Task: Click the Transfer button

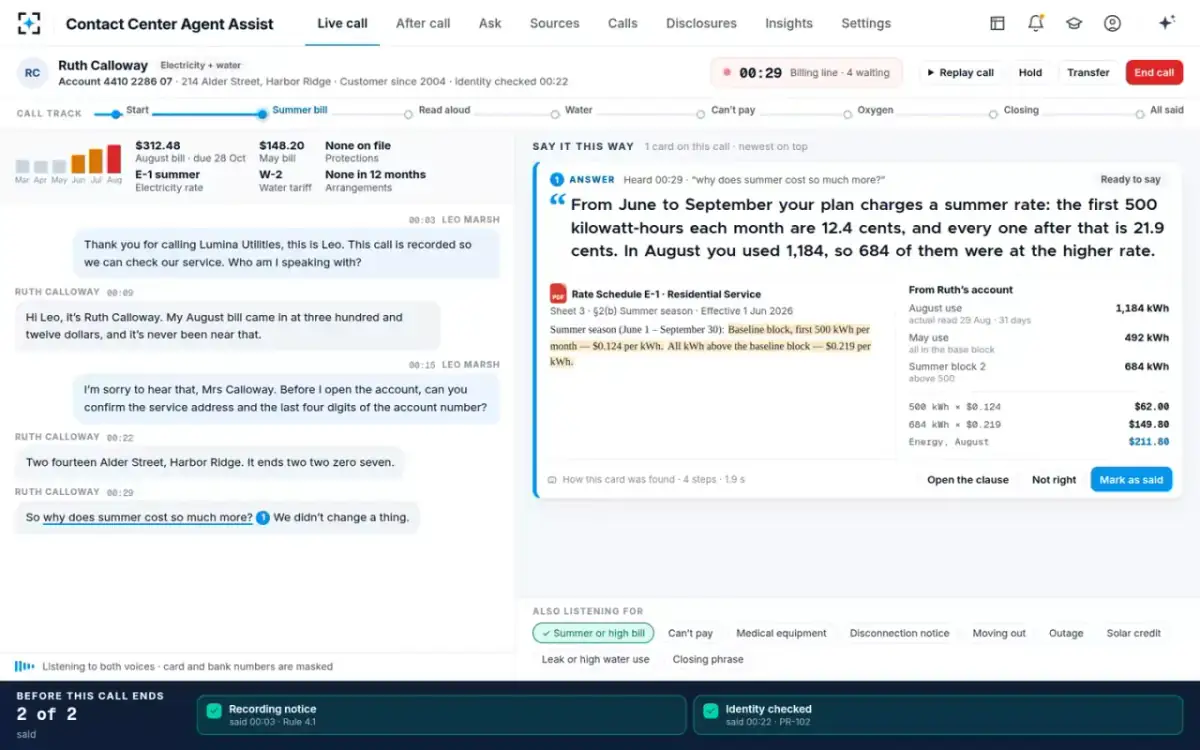Action: 1088,72
